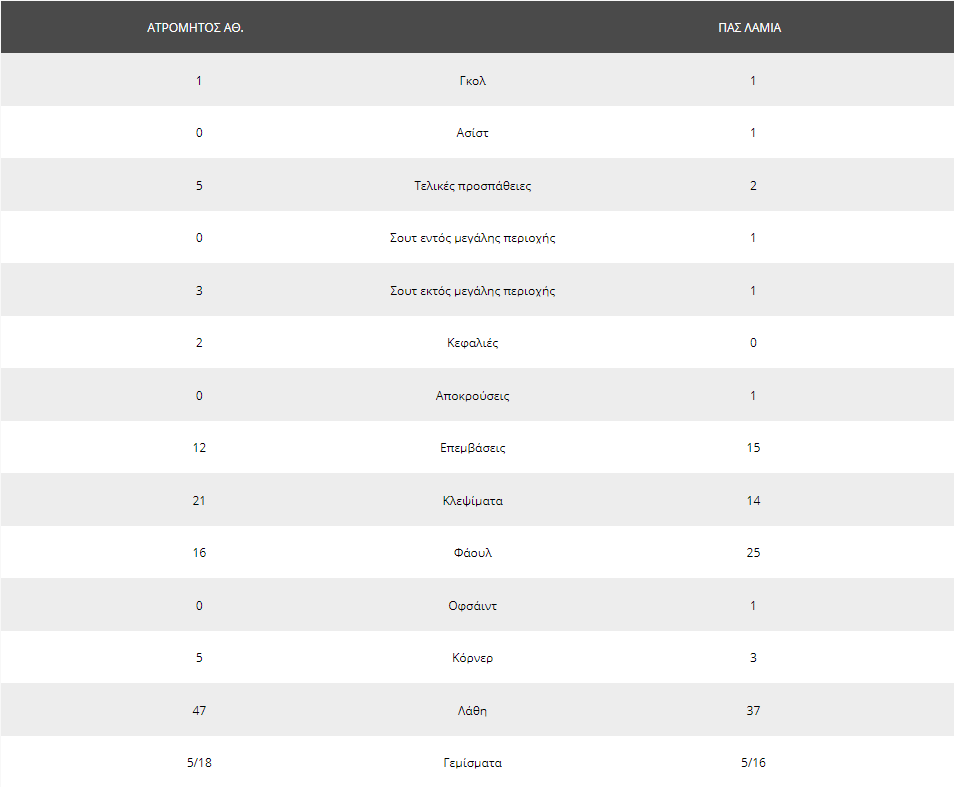Click the ΠΑΣ ΛΑΜΙΑ column header
This screenshot has width=954, height=787.
[x=749, y=27]
